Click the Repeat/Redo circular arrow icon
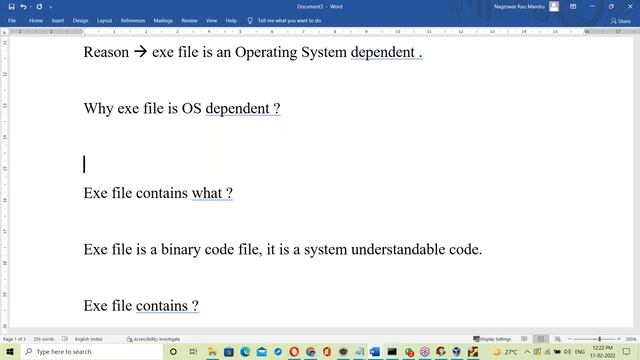Image resolution: width=640 pixels, height=360 pixels. 39,7
